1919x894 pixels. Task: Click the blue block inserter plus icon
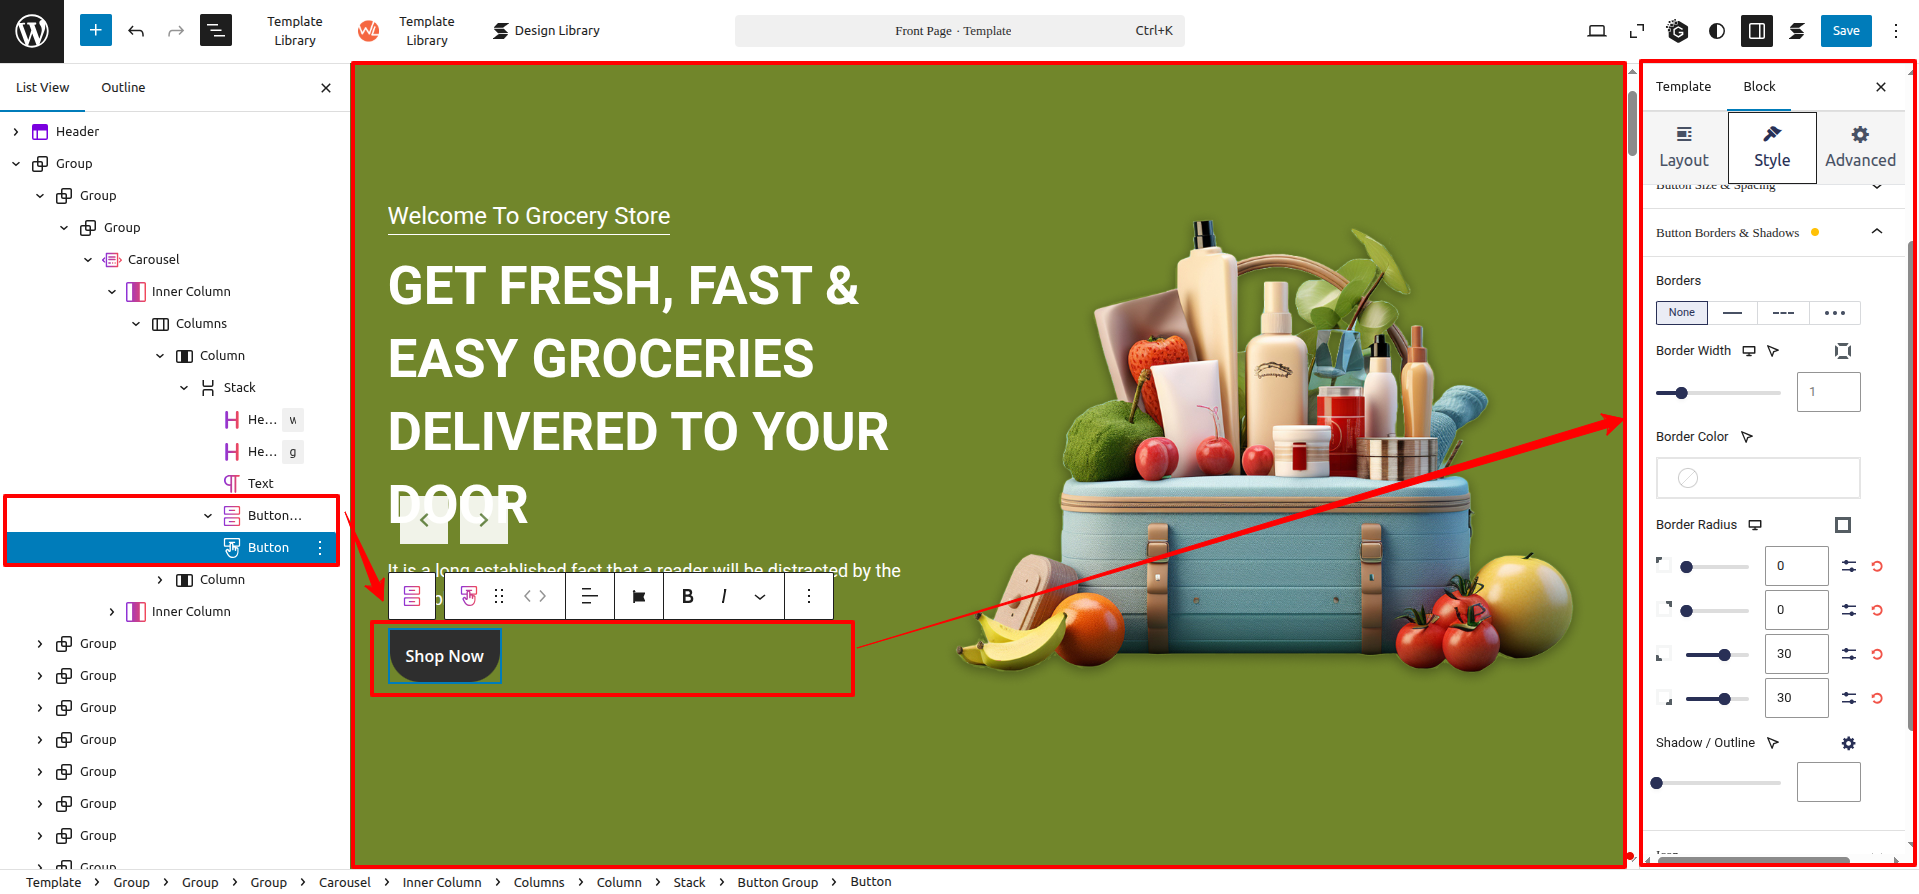point(95,31)
